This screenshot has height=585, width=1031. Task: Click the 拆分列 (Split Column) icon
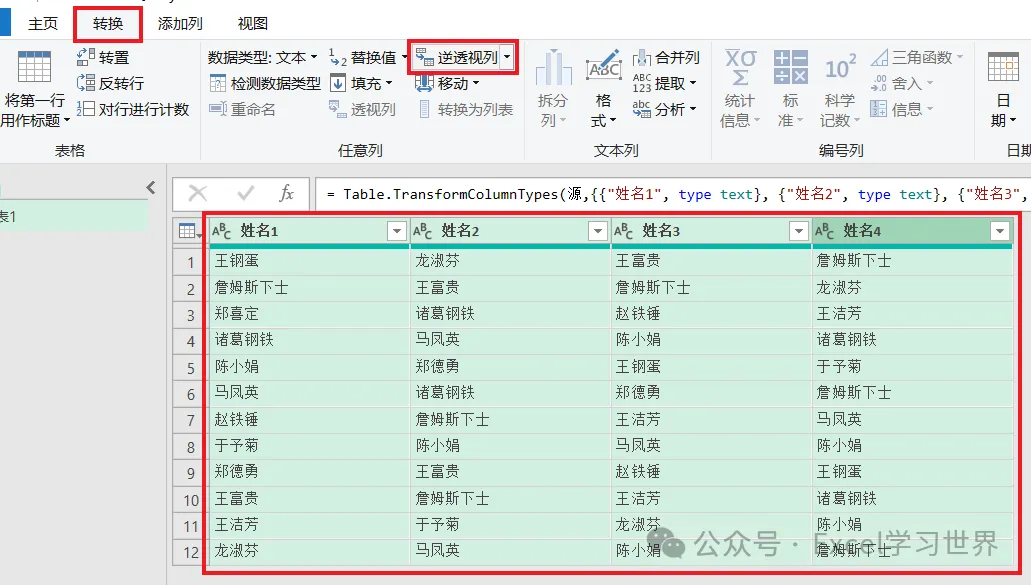pos(553,68)
